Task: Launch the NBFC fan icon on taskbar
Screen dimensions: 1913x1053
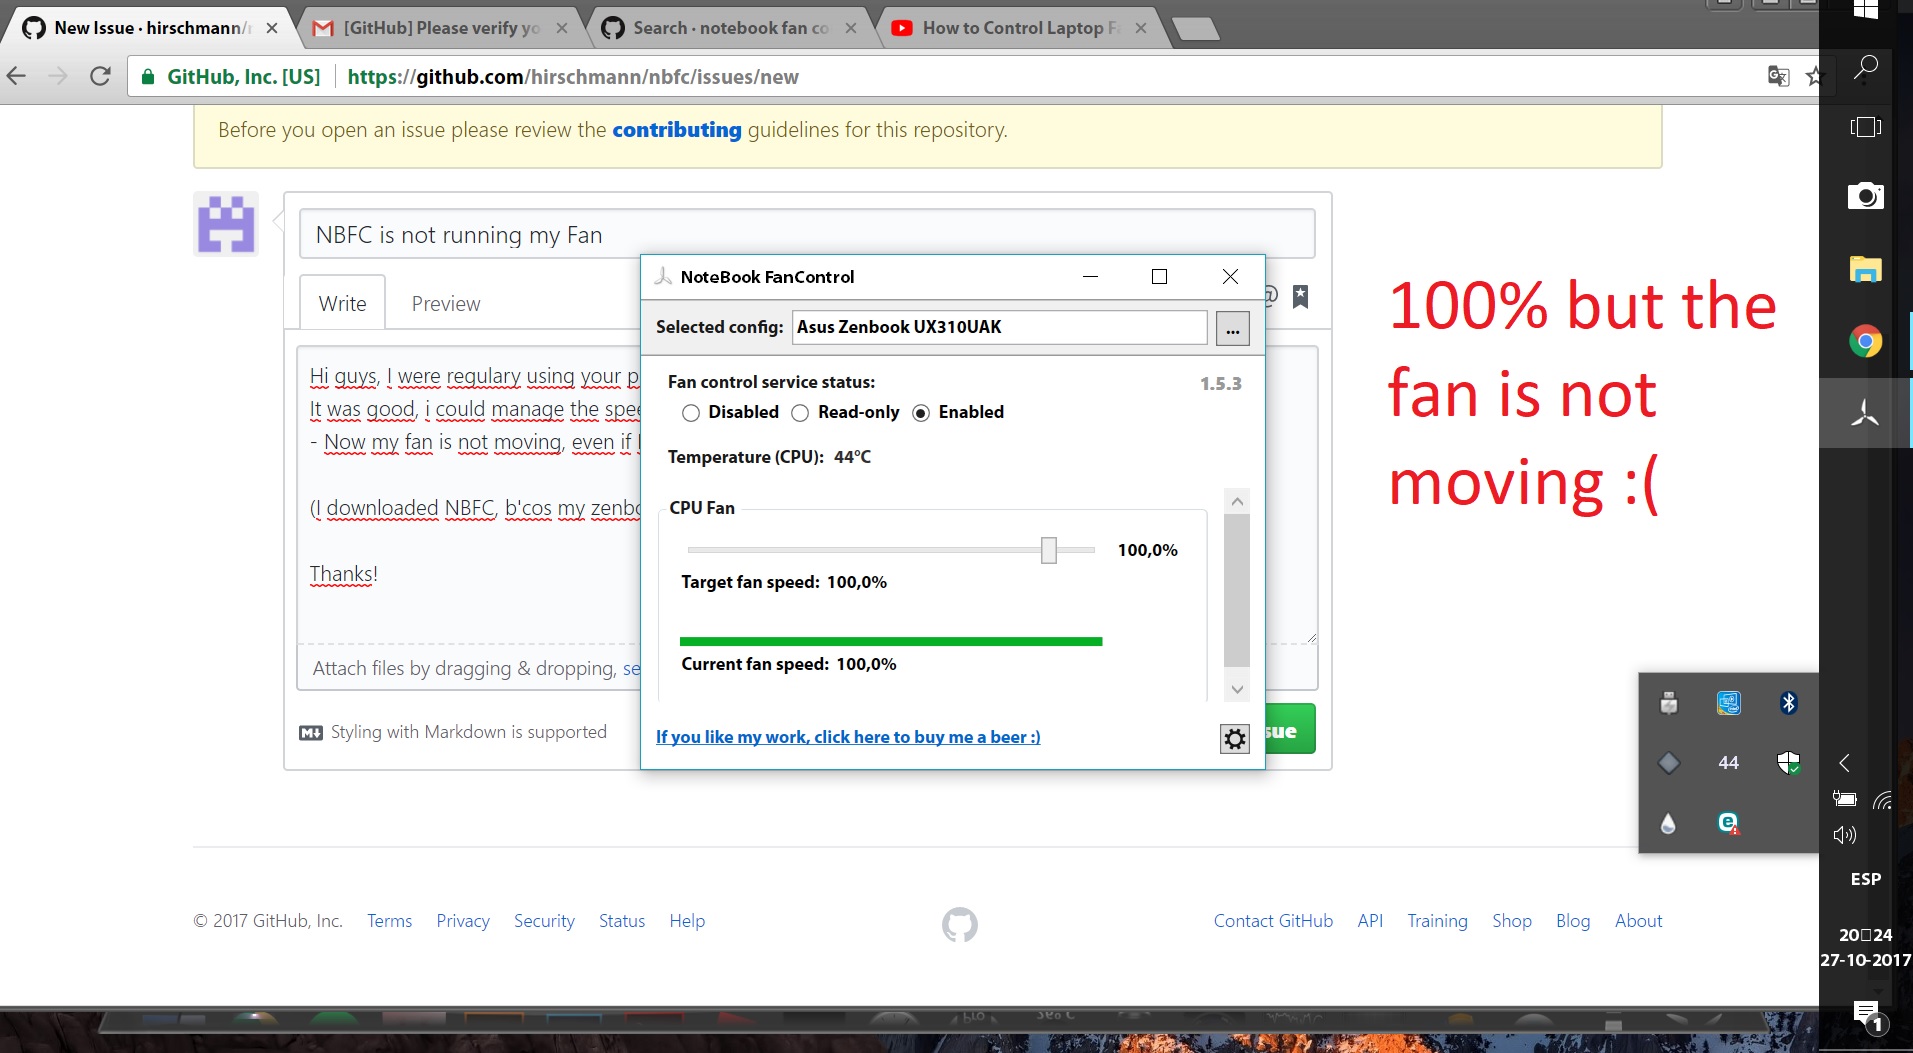Action: pyautogui.click(x=1864, y=412)
